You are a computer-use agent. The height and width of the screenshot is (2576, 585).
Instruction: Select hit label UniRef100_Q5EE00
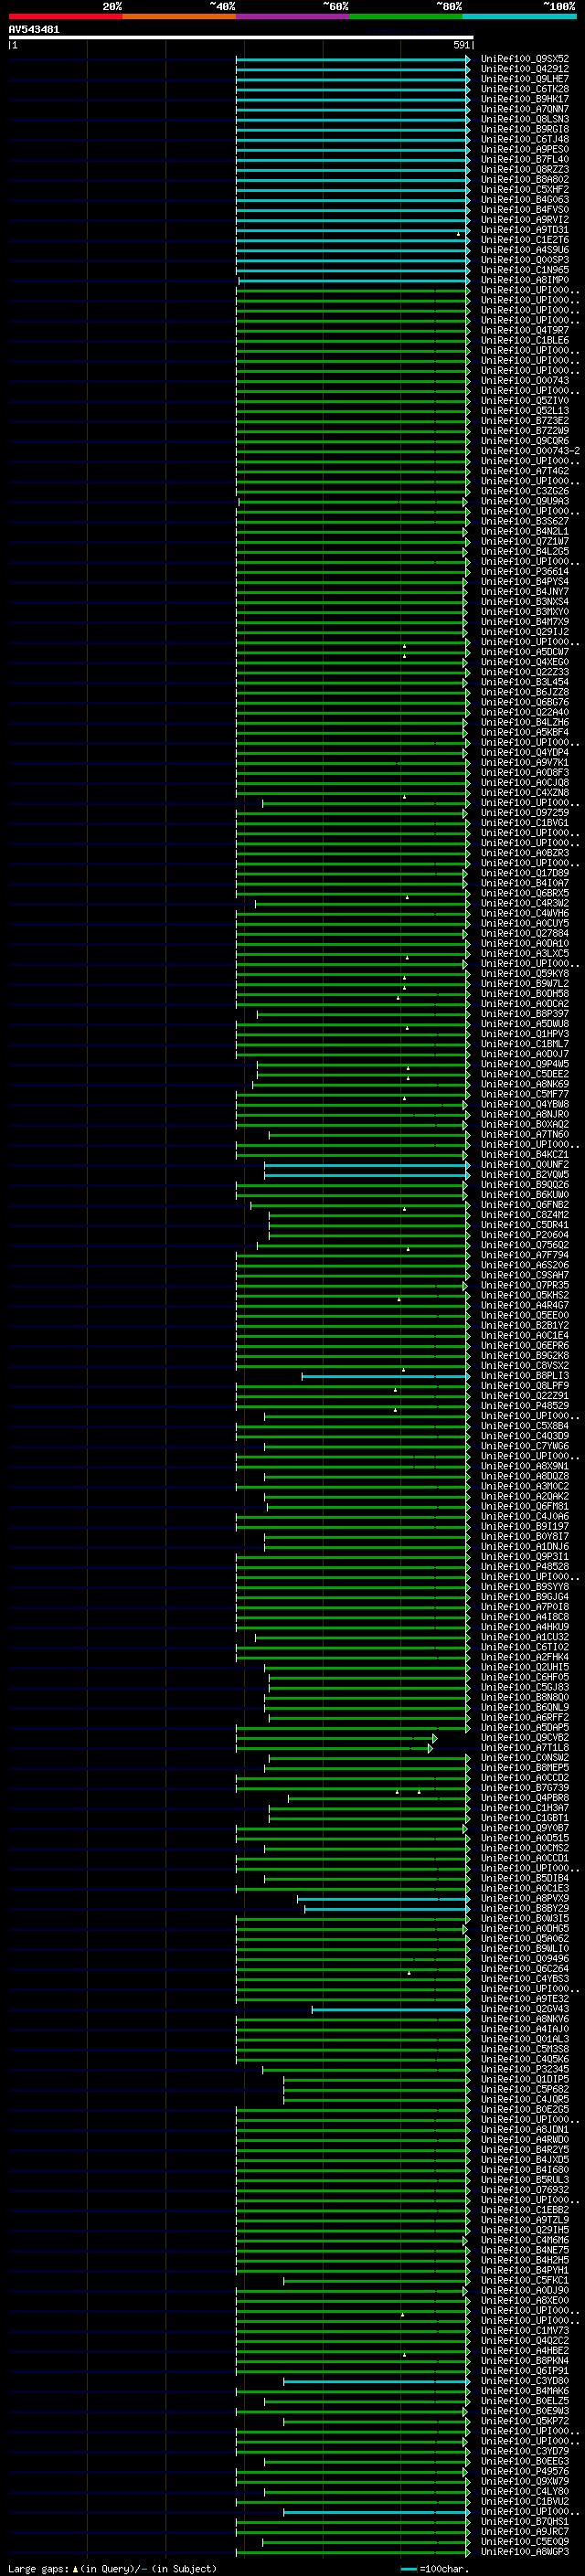(x=525, y=1315)
